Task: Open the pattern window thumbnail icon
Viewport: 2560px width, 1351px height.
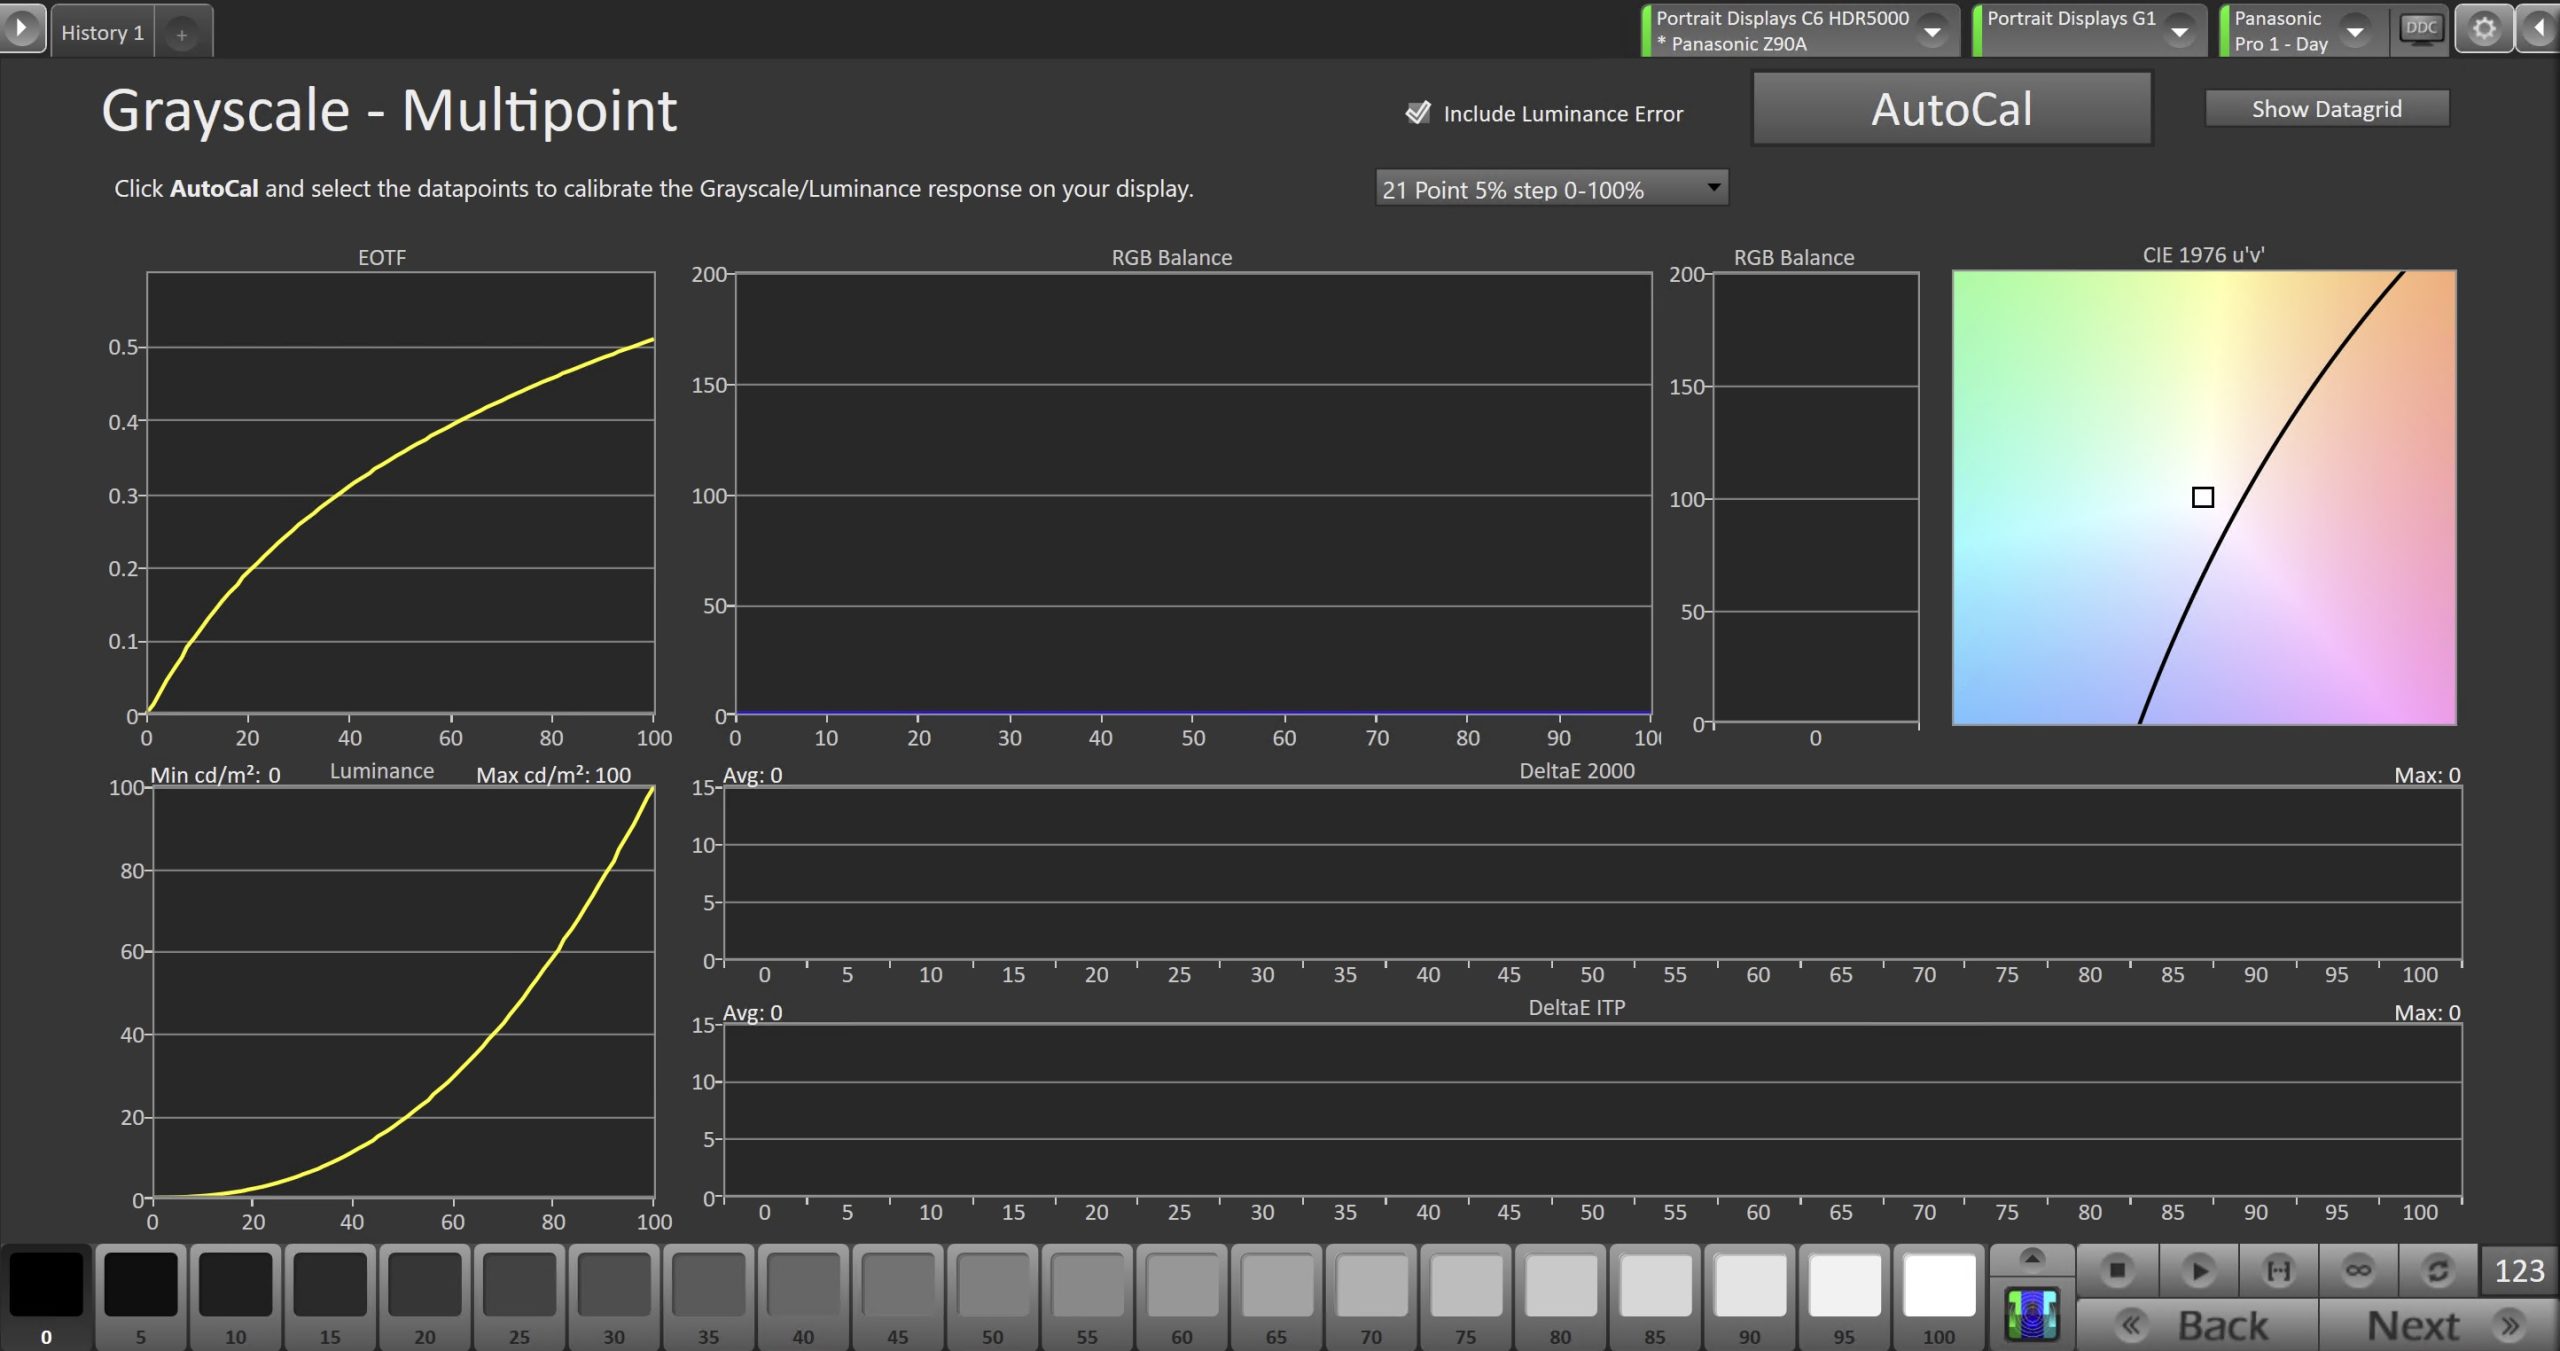Action: (x=2032, y=1314)
